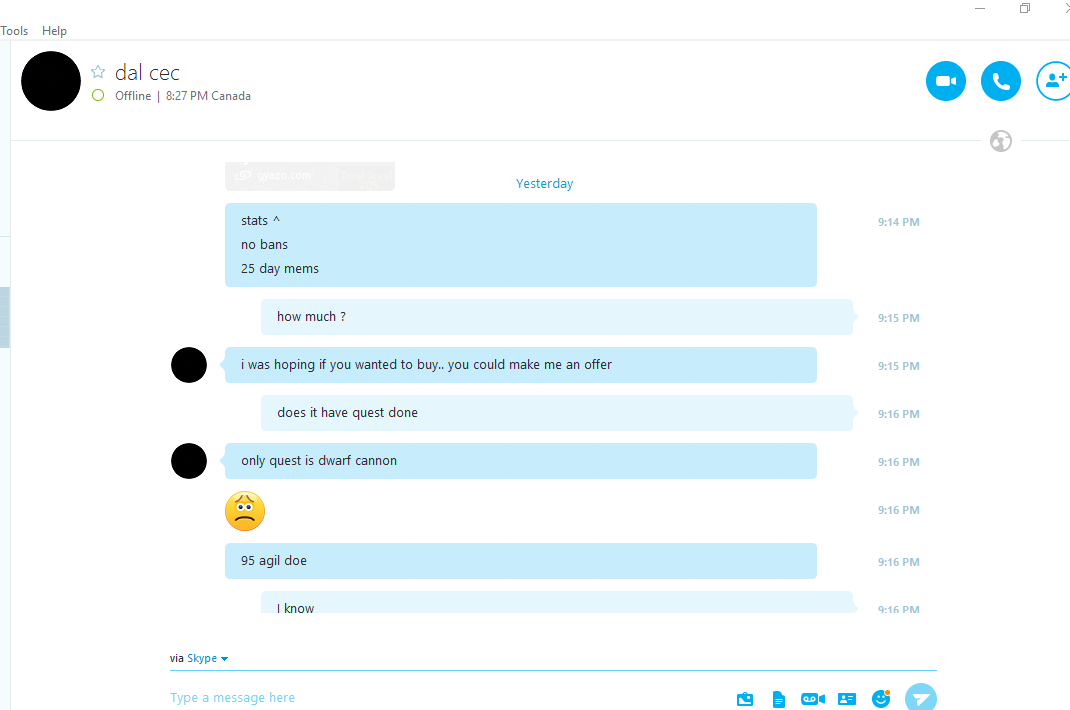Open the gyazo.com link preview
This screenshot has width=1070, height=710.
310,175
